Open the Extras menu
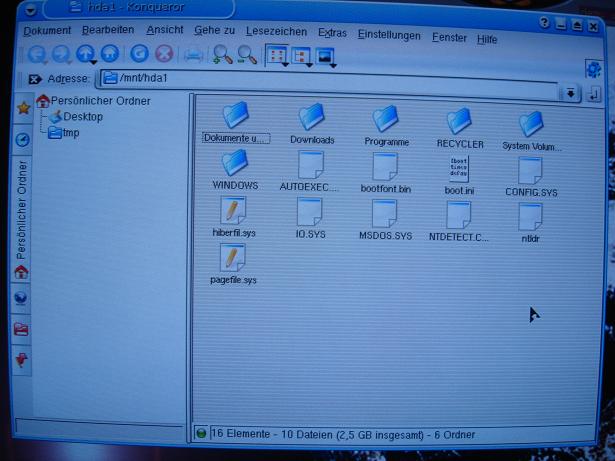This screenshot has width=615, height=461. [x=332, y=33]
